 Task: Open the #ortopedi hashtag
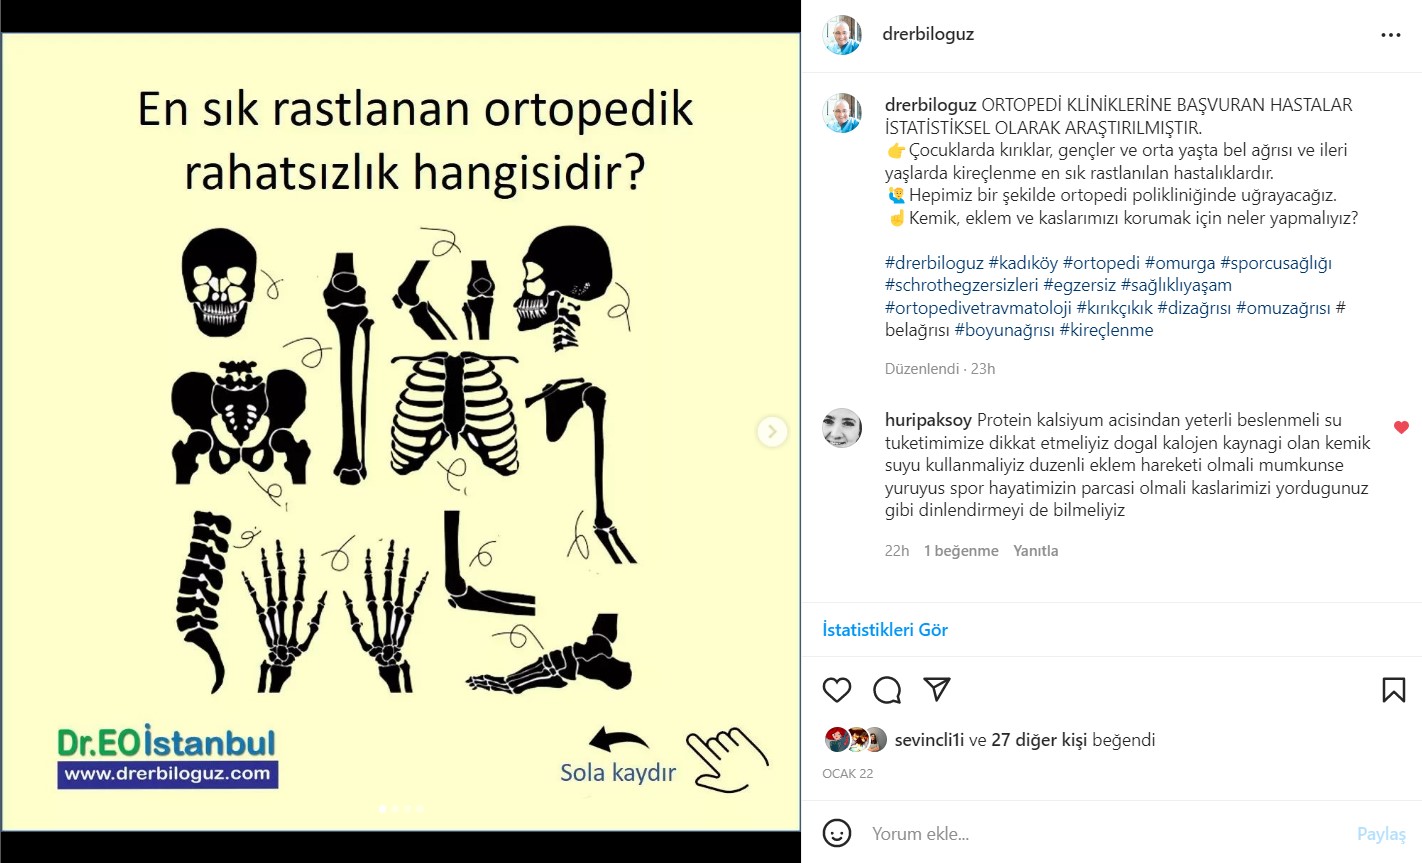1101,263
